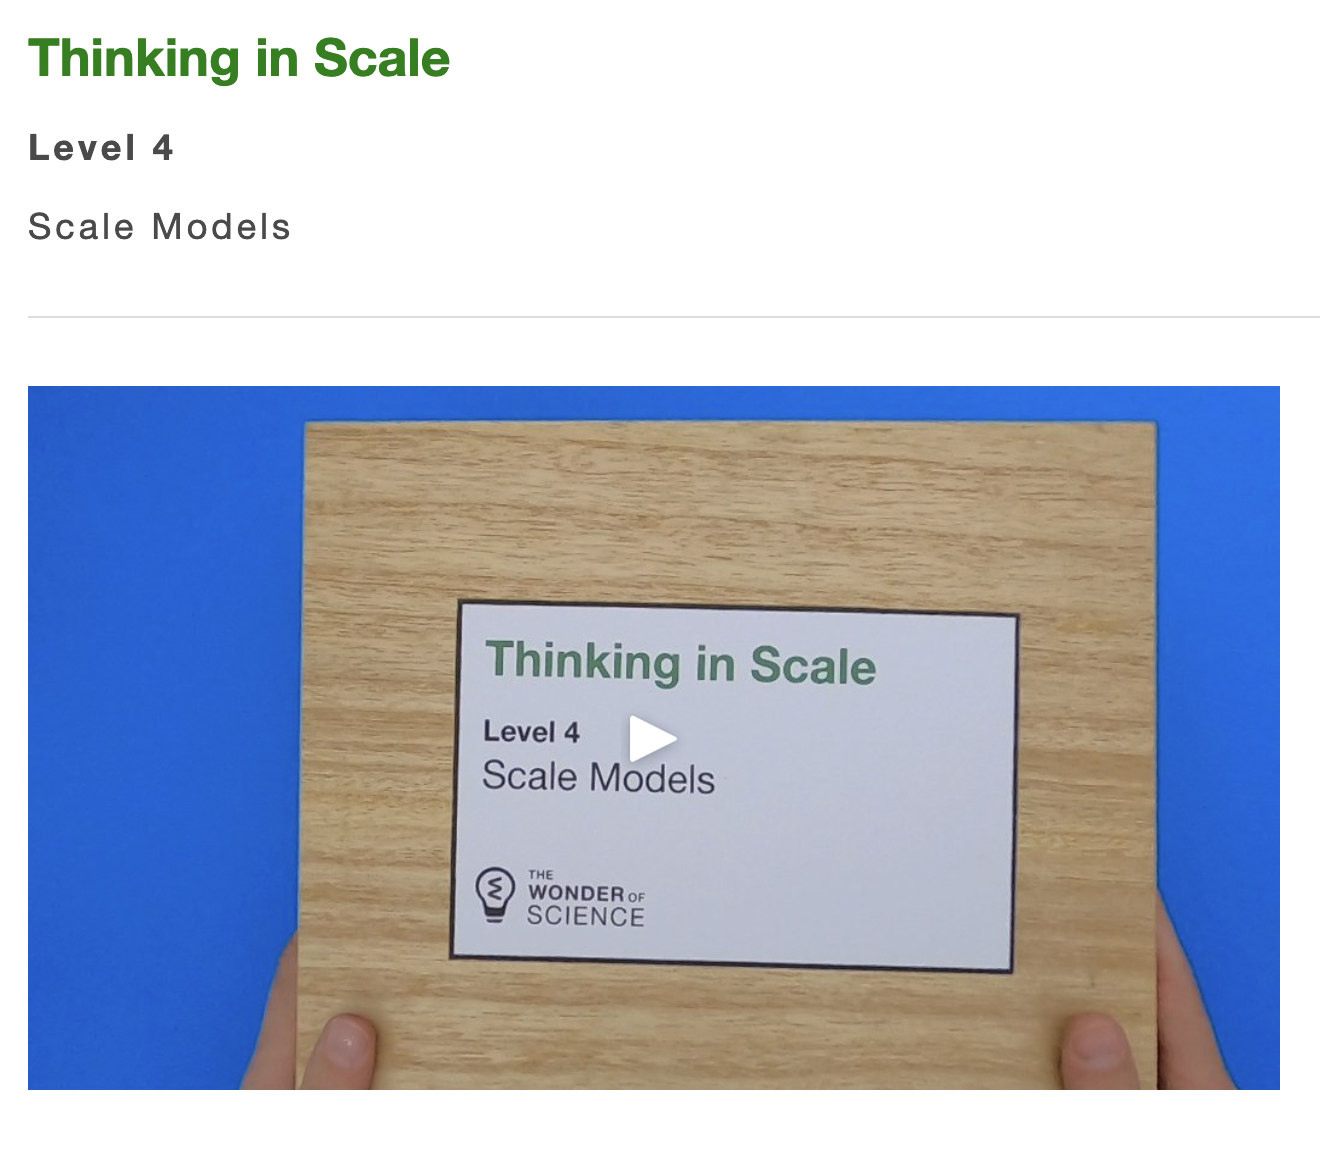Click the horizontal divider line under Scale Models
Screen dimensions: 1320x1156
point(674,317)
